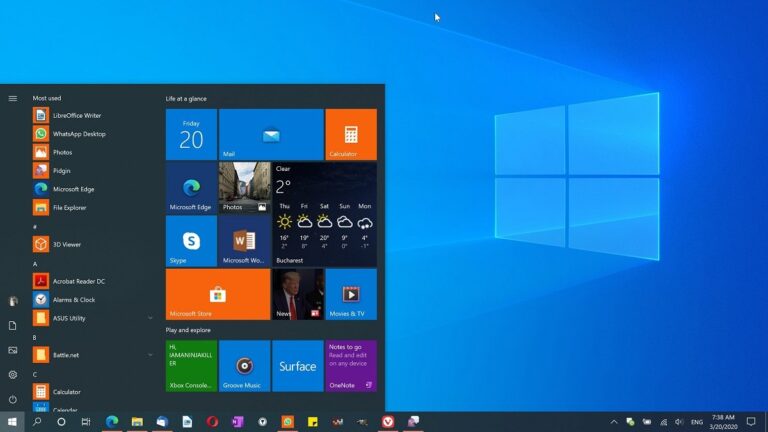Image resolution: width=768 pixels, height=432 pixels.
Task: Open the clock showing 7:38 AM
Action: click(x=723, y=422)
